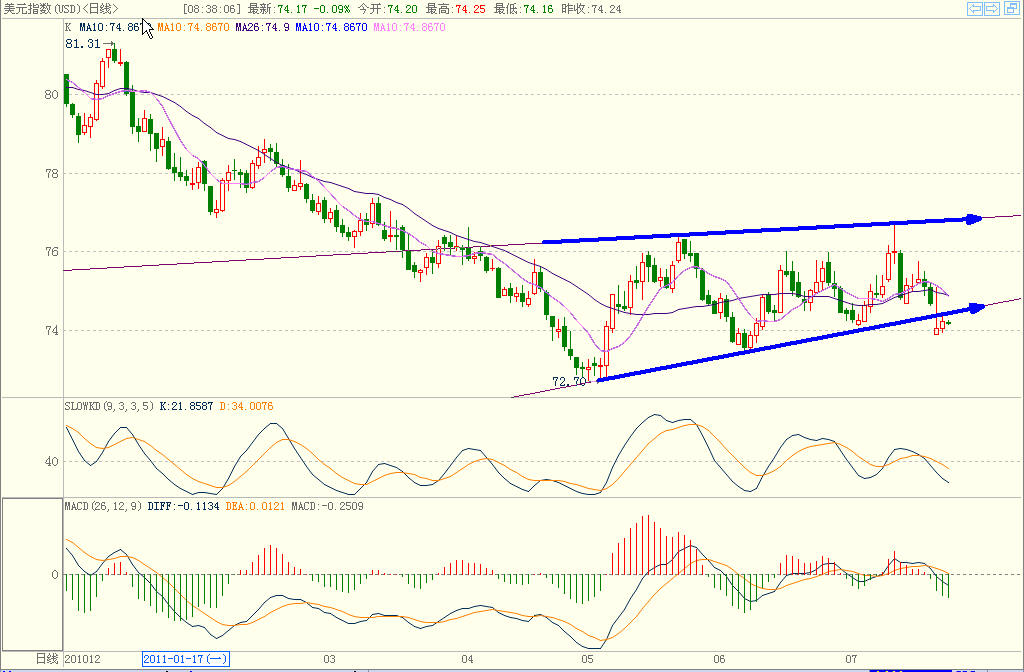Click the 72.70 low price marker
This screenshot has width=1024, height=672.
click(569, 381)
